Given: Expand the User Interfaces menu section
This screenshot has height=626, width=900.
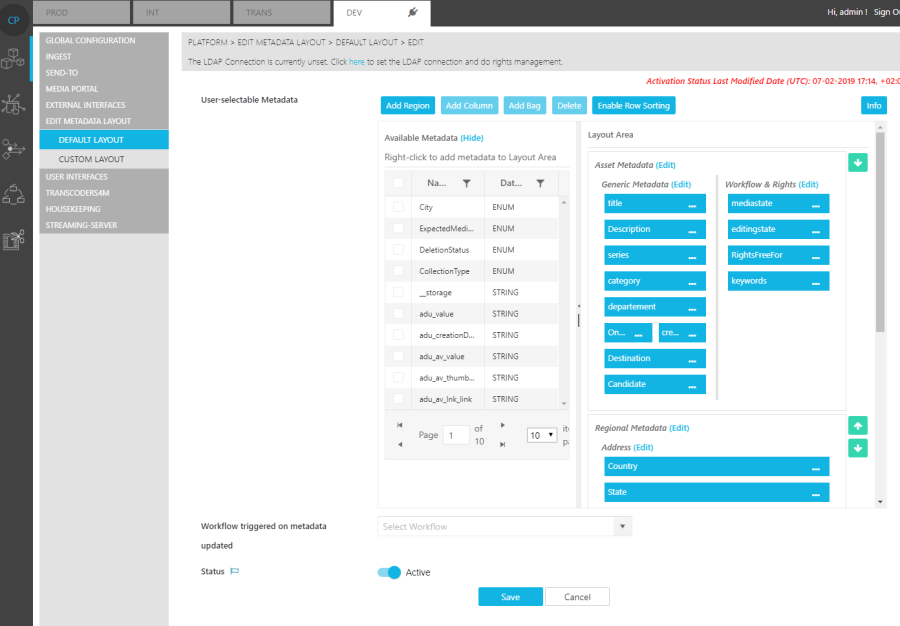Looking at the screenshot, I should tap(76, 177).
